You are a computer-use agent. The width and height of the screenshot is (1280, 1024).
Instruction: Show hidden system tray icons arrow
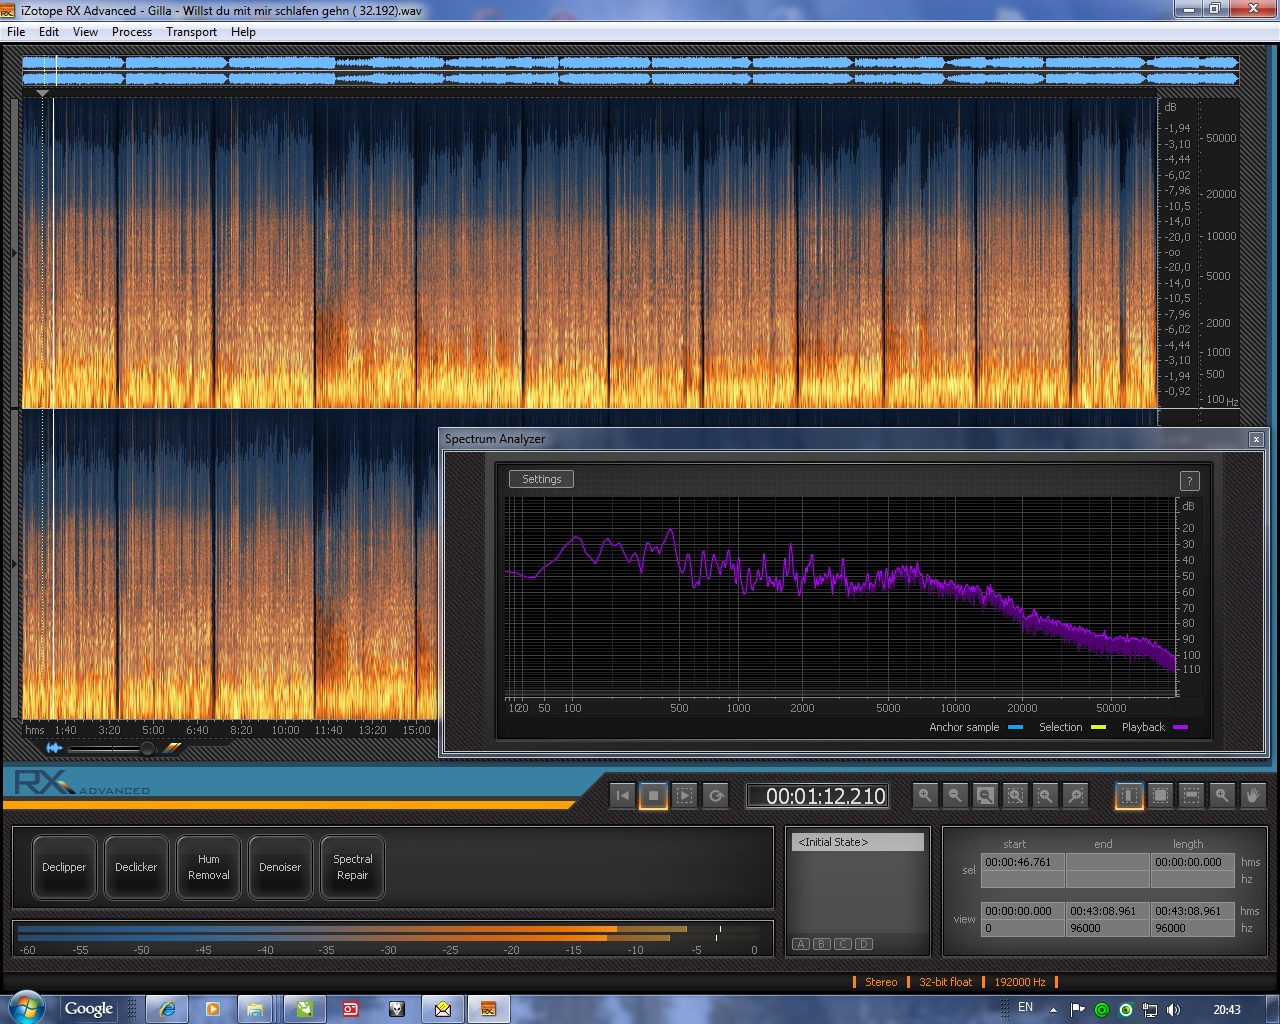1053,1010
